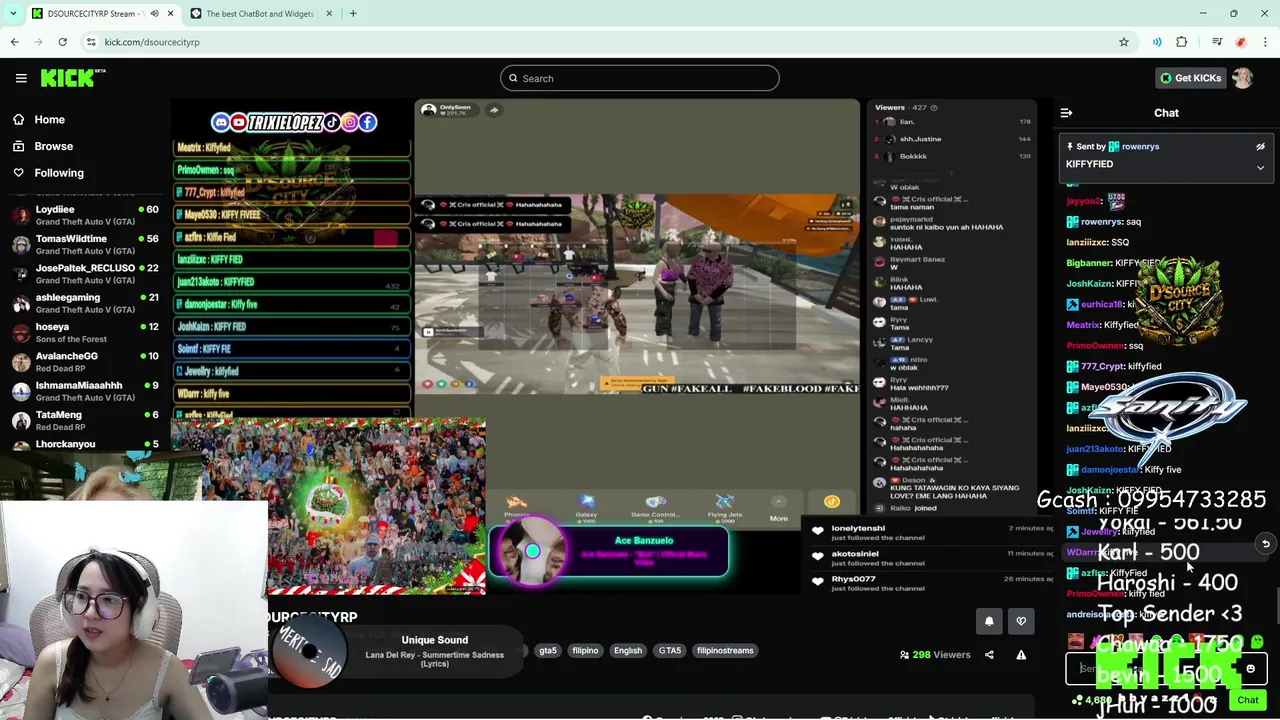Viewport: 1280px width, 720px height.
Task: Click the KICK logo
Action: point(72,78)
